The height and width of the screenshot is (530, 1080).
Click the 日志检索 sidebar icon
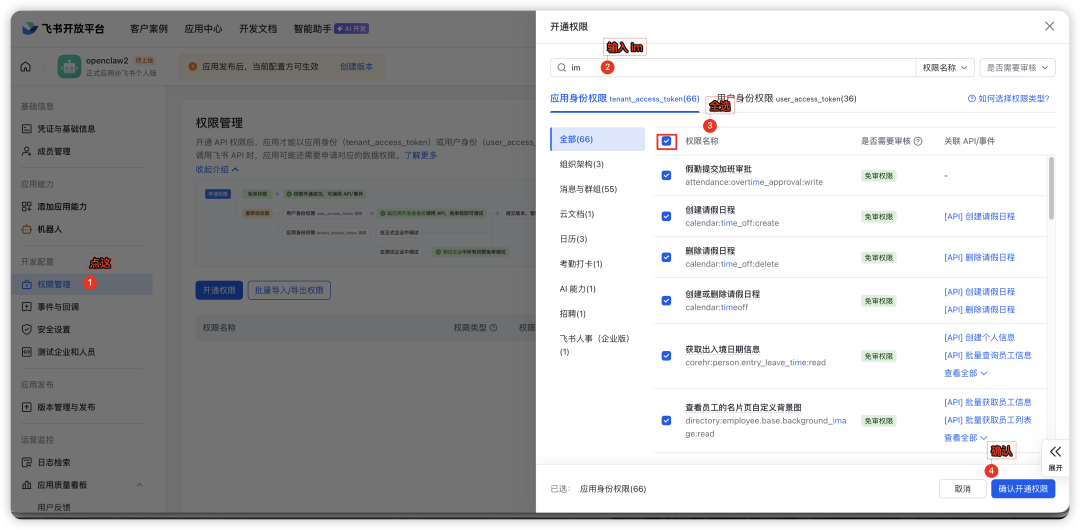(27, 462)
